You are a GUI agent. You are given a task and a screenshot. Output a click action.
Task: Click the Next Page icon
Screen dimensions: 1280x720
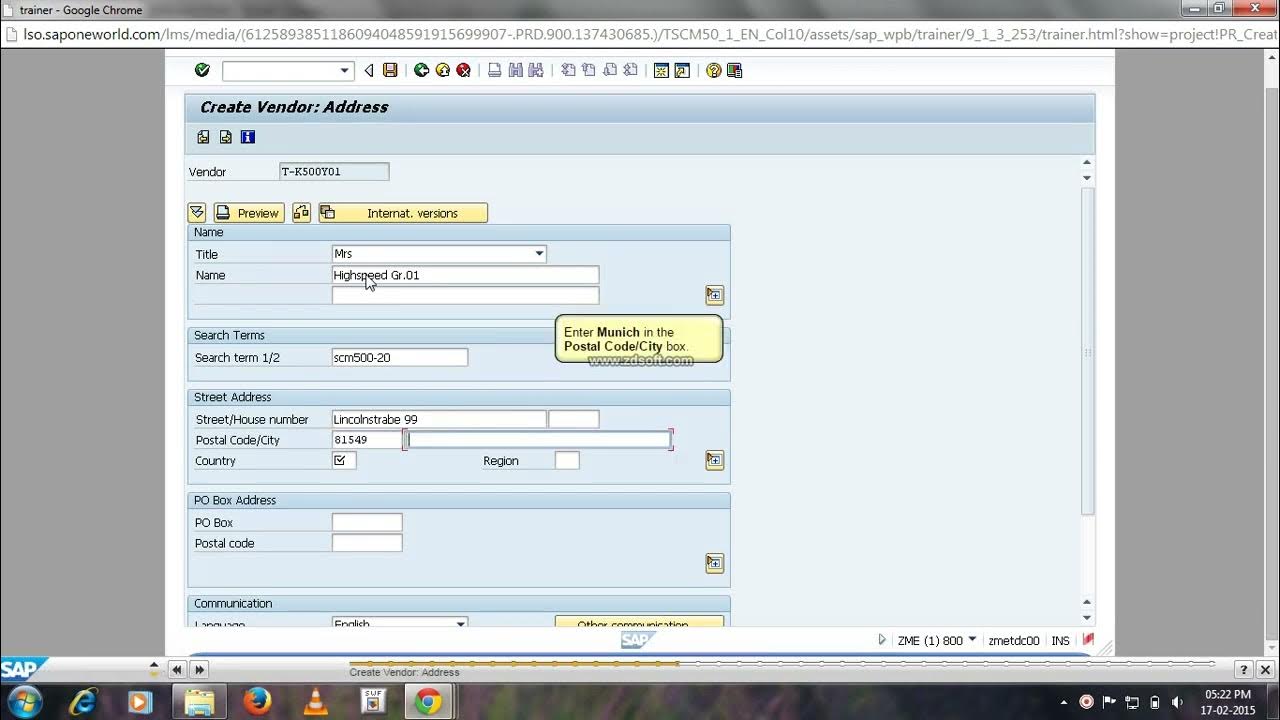pos(609,70)
